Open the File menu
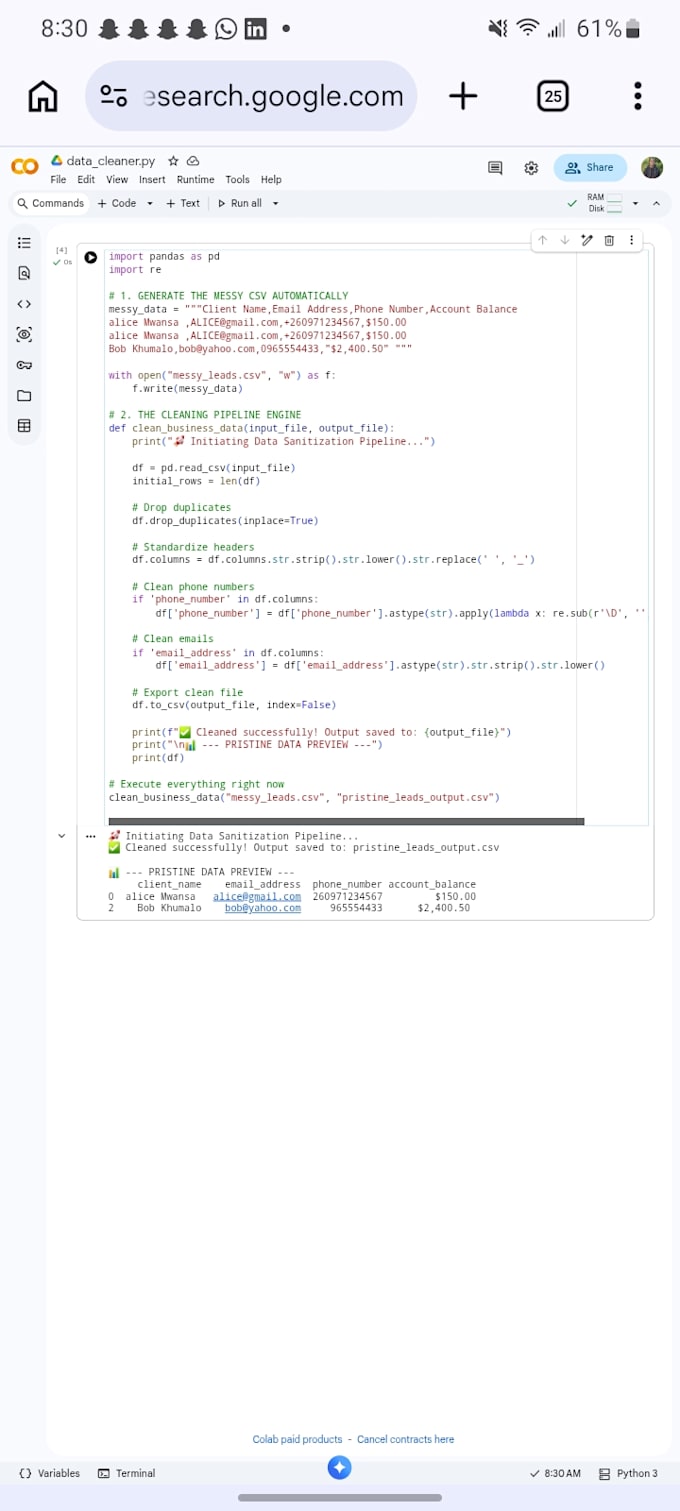The width and height of the screenshot is (680, 1511). point(58,180)
